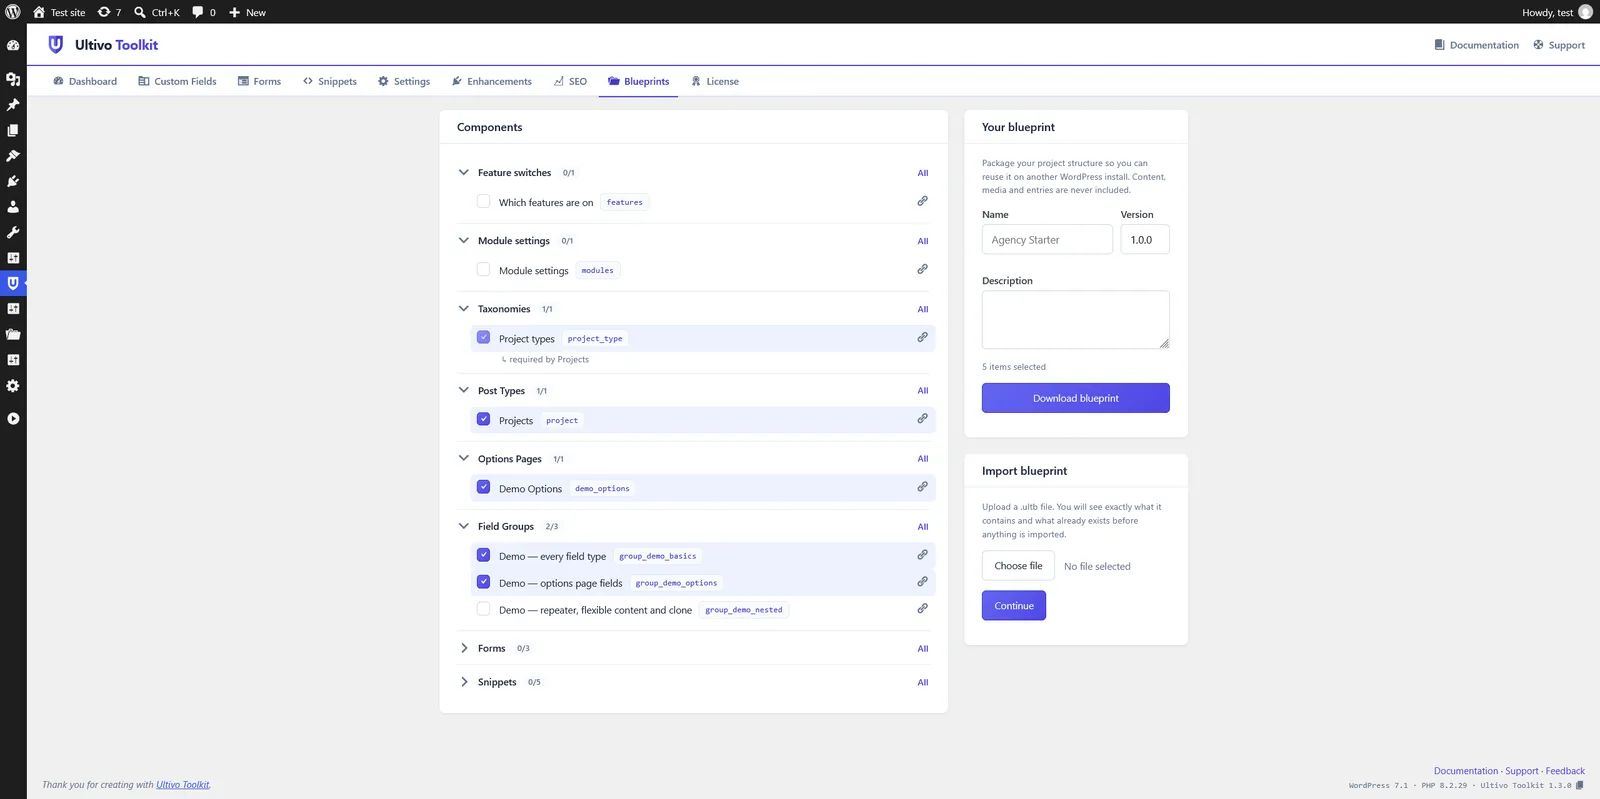Viewport: 1600px width, 799px height.
Task: Click the blueprint Name input field
Action: [x=1047, y=240]
